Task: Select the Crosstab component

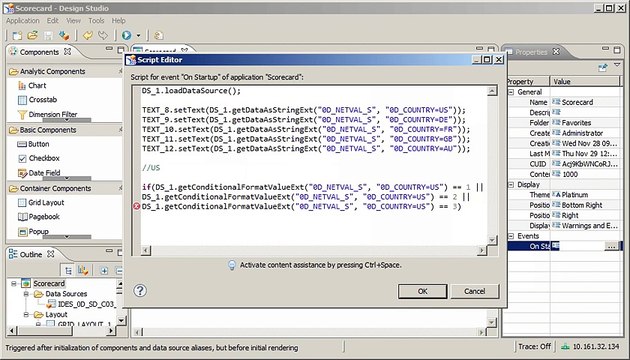Action: pyautogui.click(x=37, y=100)
